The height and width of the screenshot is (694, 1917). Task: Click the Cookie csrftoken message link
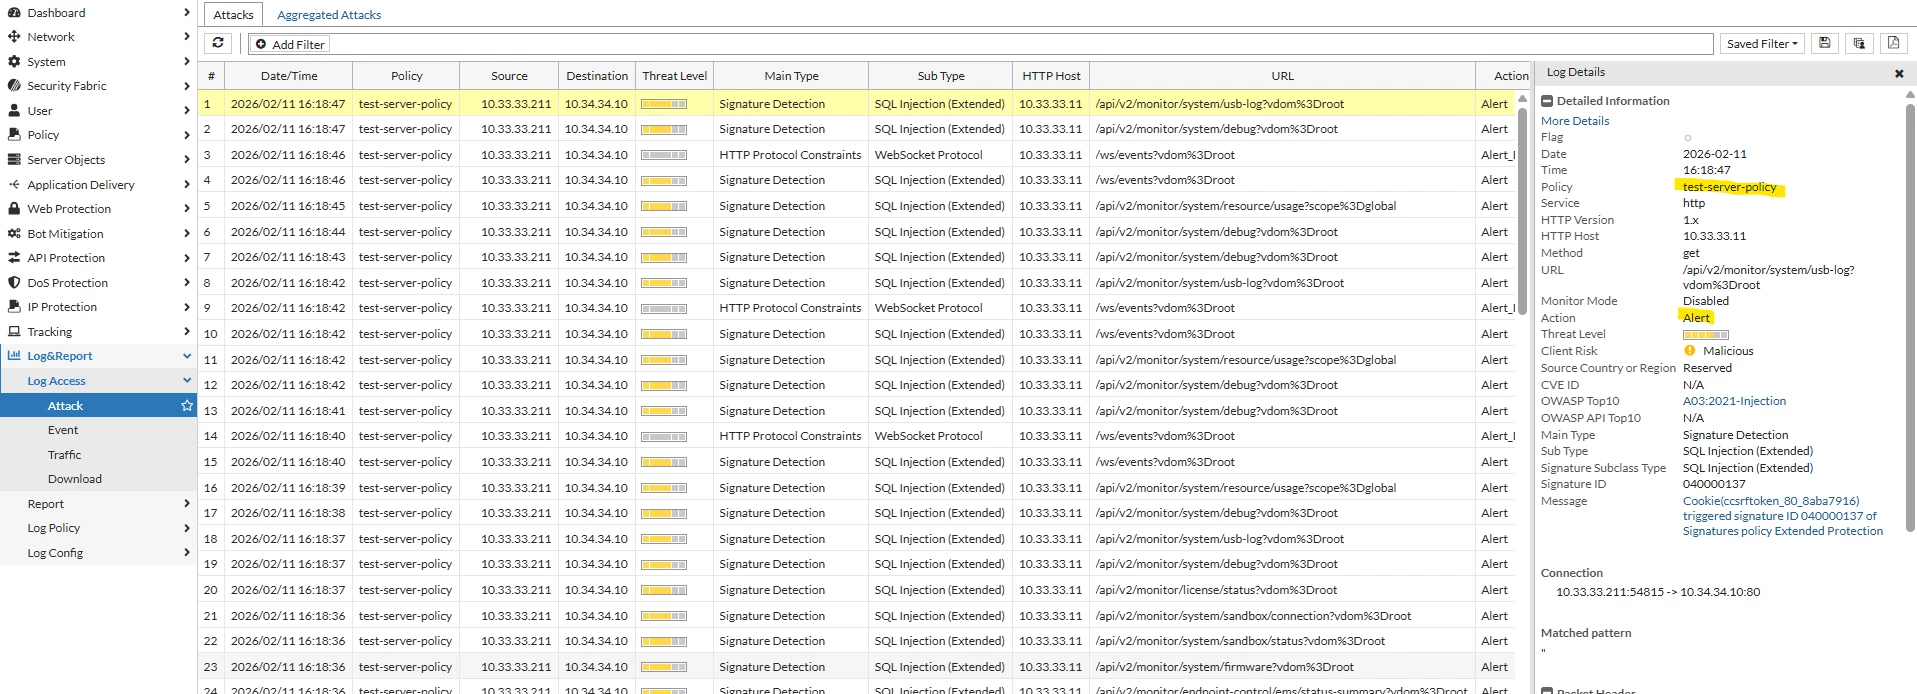[1783, 516]
